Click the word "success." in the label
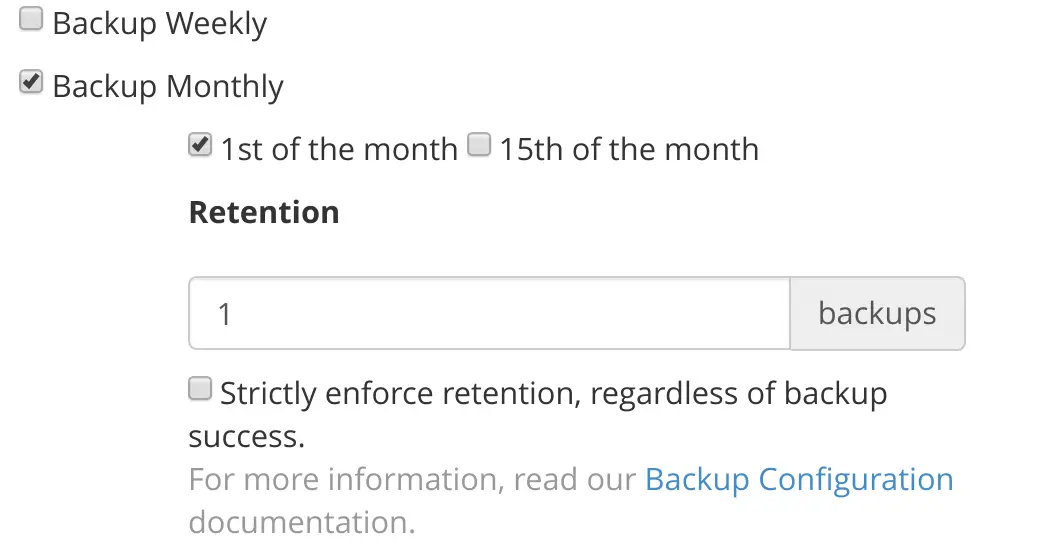 [246, 437]
